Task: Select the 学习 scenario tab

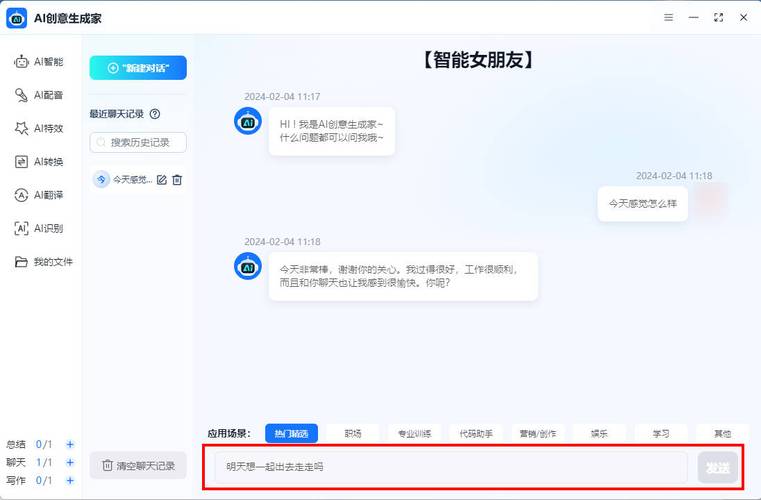Action: coord(661,433)
